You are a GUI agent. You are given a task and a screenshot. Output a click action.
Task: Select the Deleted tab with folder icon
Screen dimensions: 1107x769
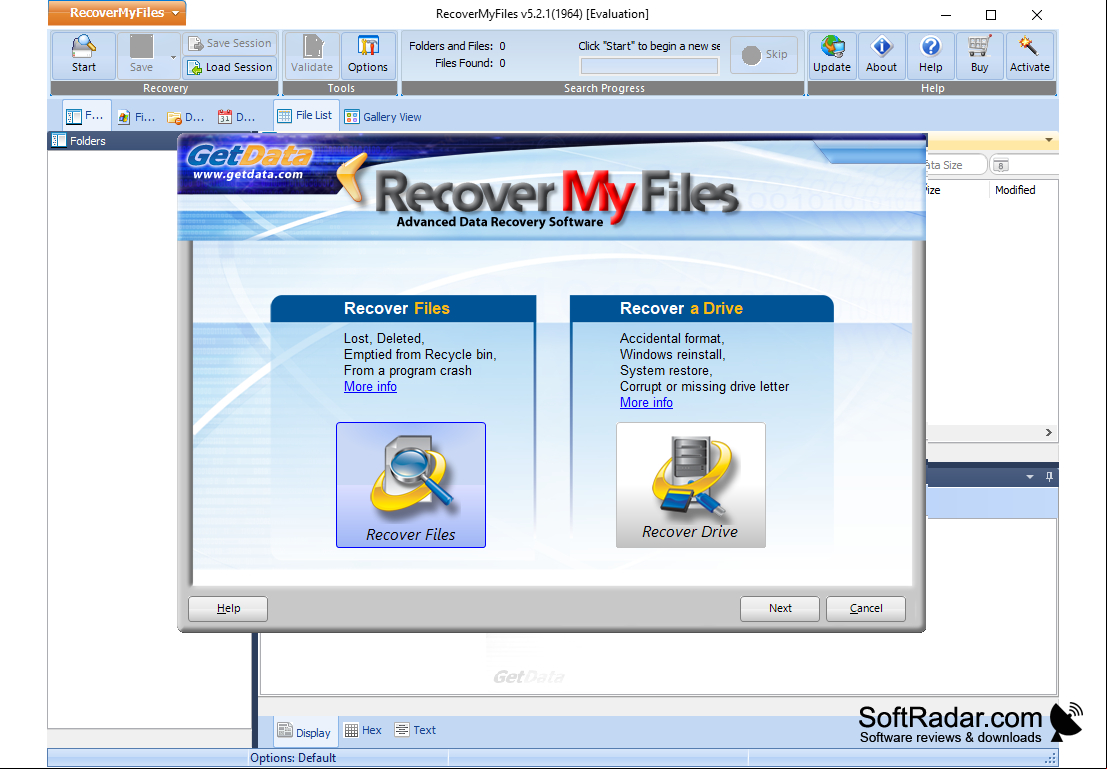click(186, 117)
